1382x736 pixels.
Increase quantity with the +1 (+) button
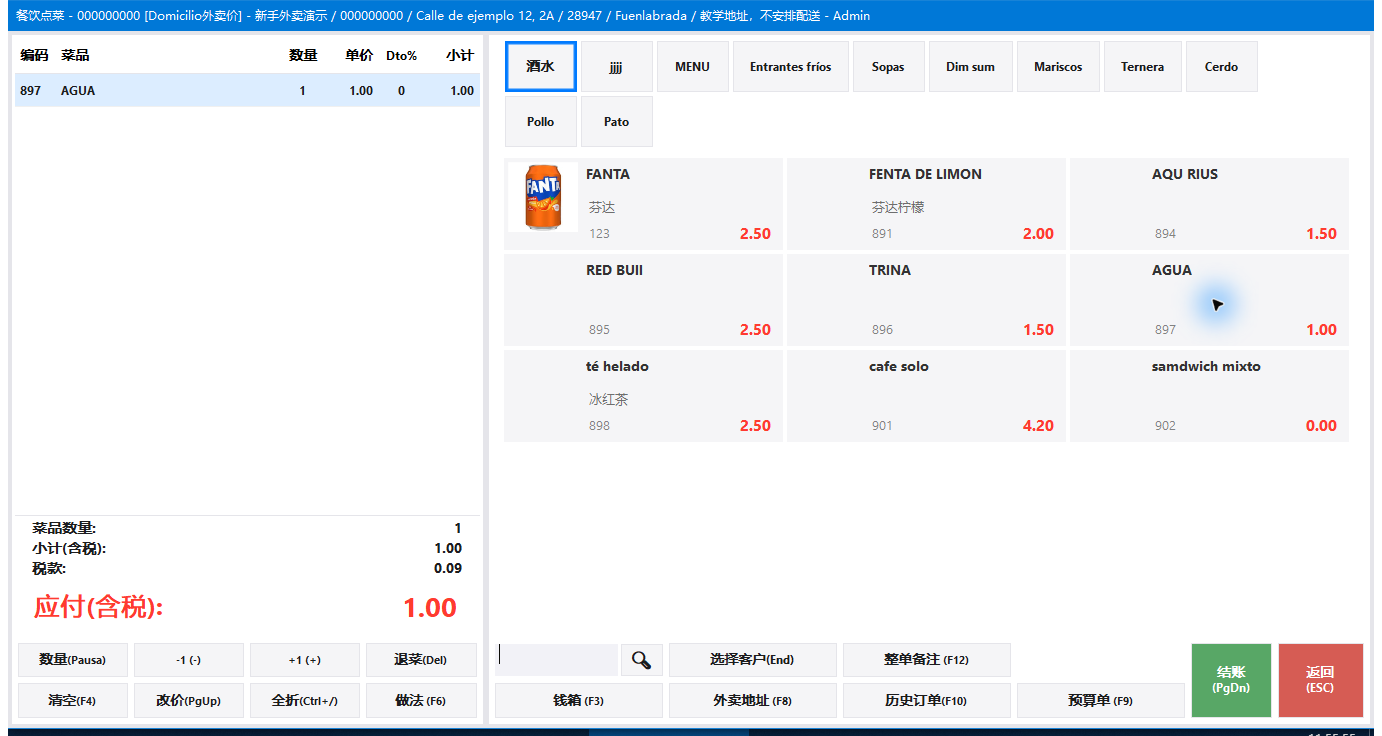coord(305,660)
